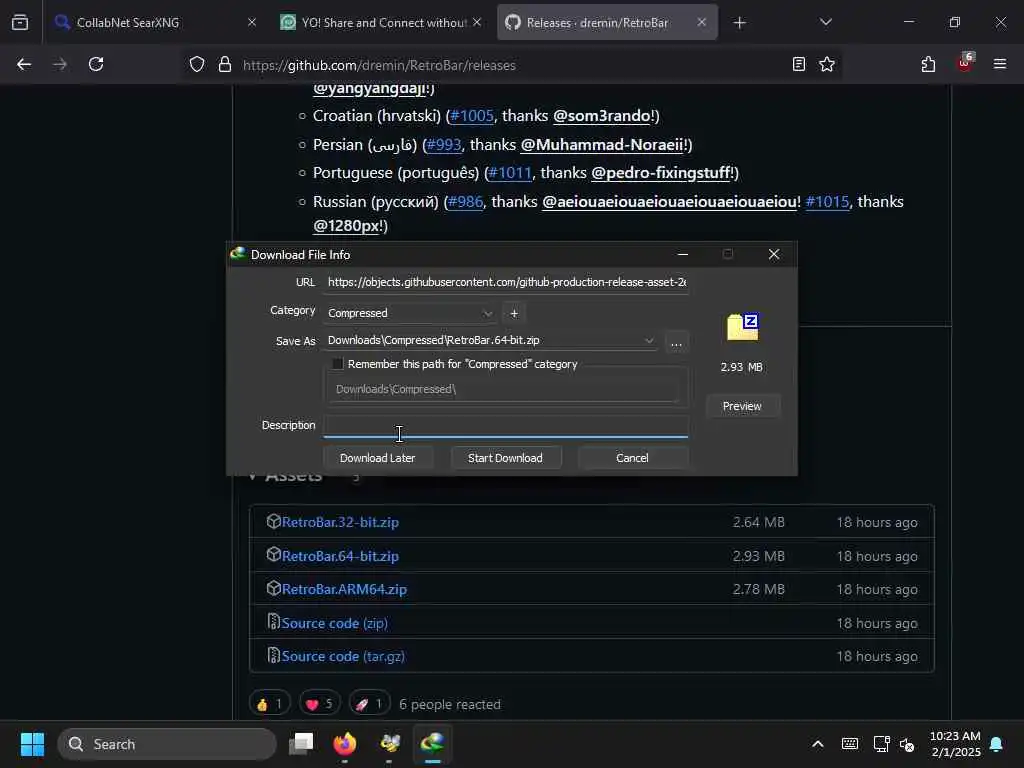Click the padlock site info icon

tap(225, 64)
